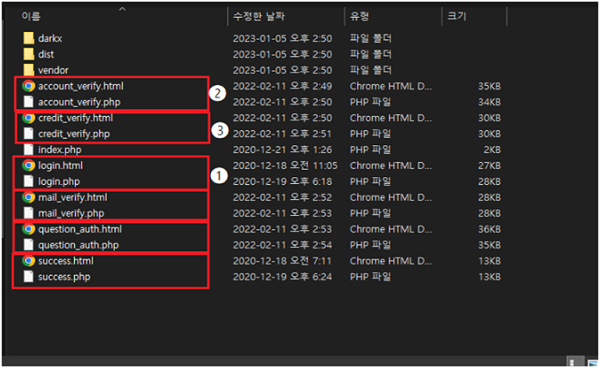Click Chrome icon of mail_verify.html
Image resolution: width=600 pixels, height=368 pixels.
pyautogui.click(x=28, y=197)
